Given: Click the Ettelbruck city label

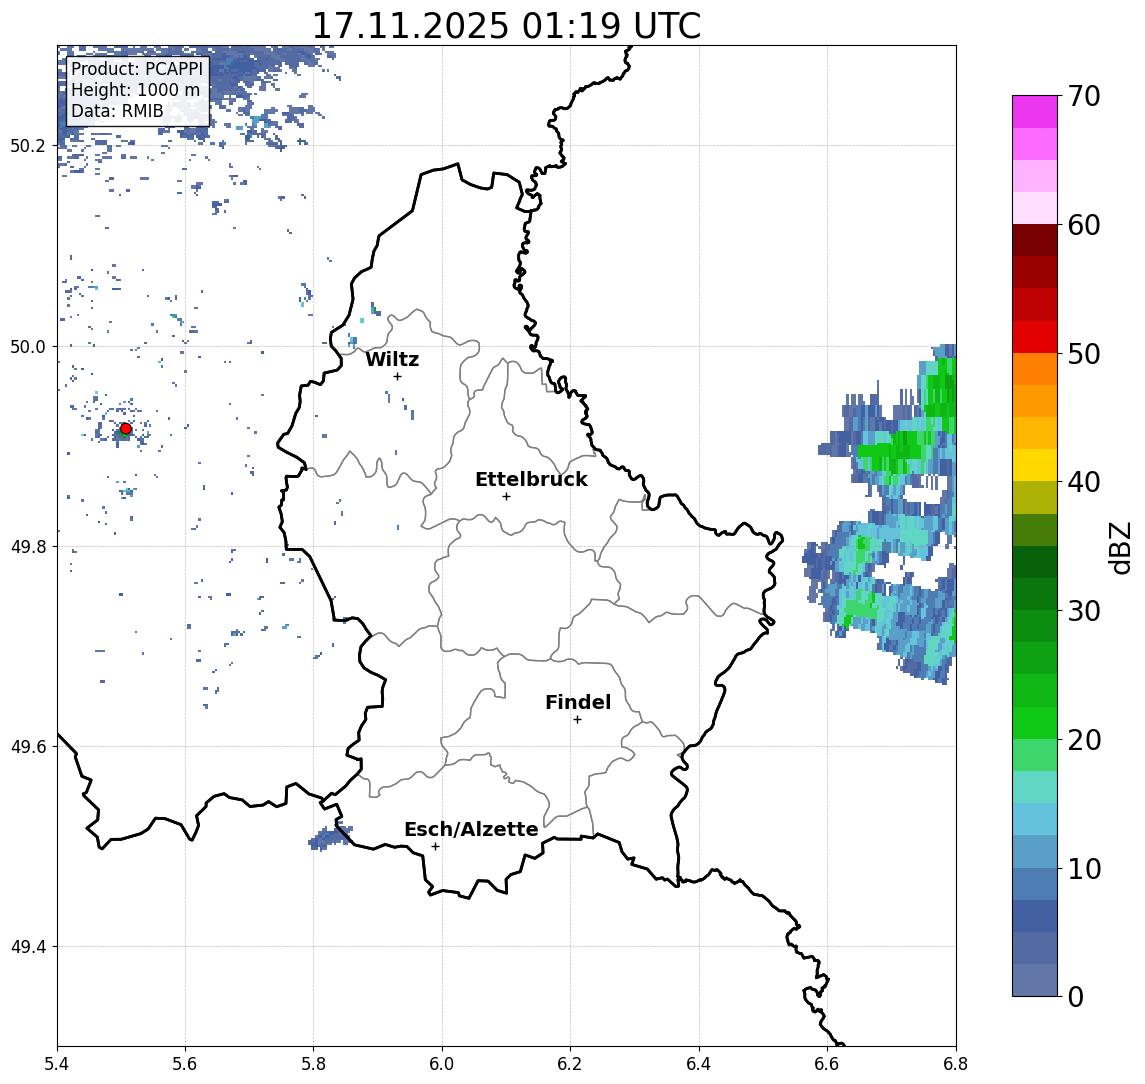Looking at the screenshot, I should click(x=531, y=479).
